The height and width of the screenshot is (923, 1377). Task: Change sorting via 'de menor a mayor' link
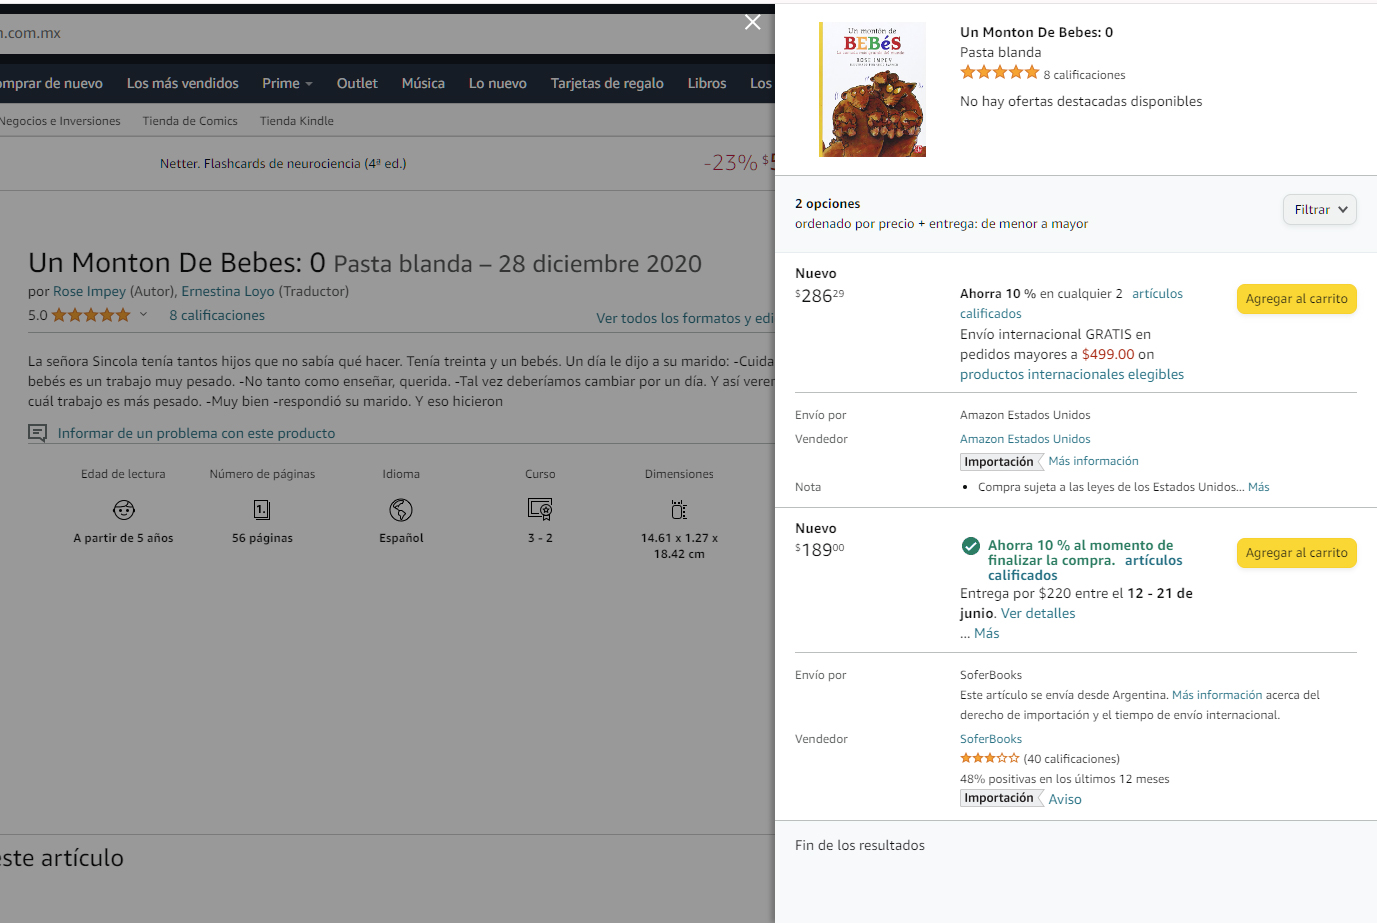1034,224
